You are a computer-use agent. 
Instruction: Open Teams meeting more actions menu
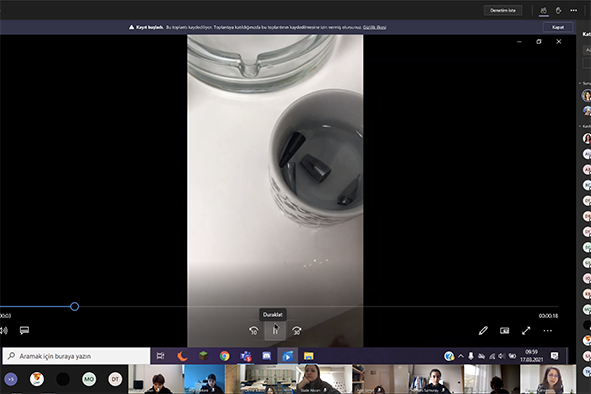click(573, 11)
